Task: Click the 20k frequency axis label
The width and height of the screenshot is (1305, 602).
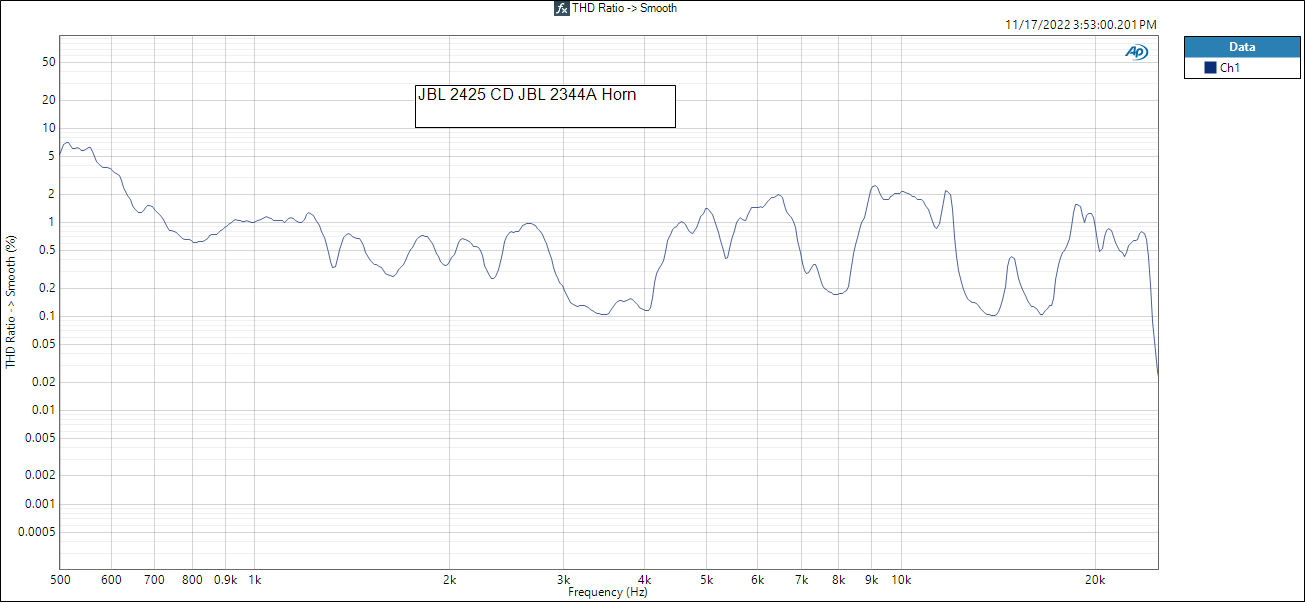Action: pyautogui.click(x=1096, y=579)
